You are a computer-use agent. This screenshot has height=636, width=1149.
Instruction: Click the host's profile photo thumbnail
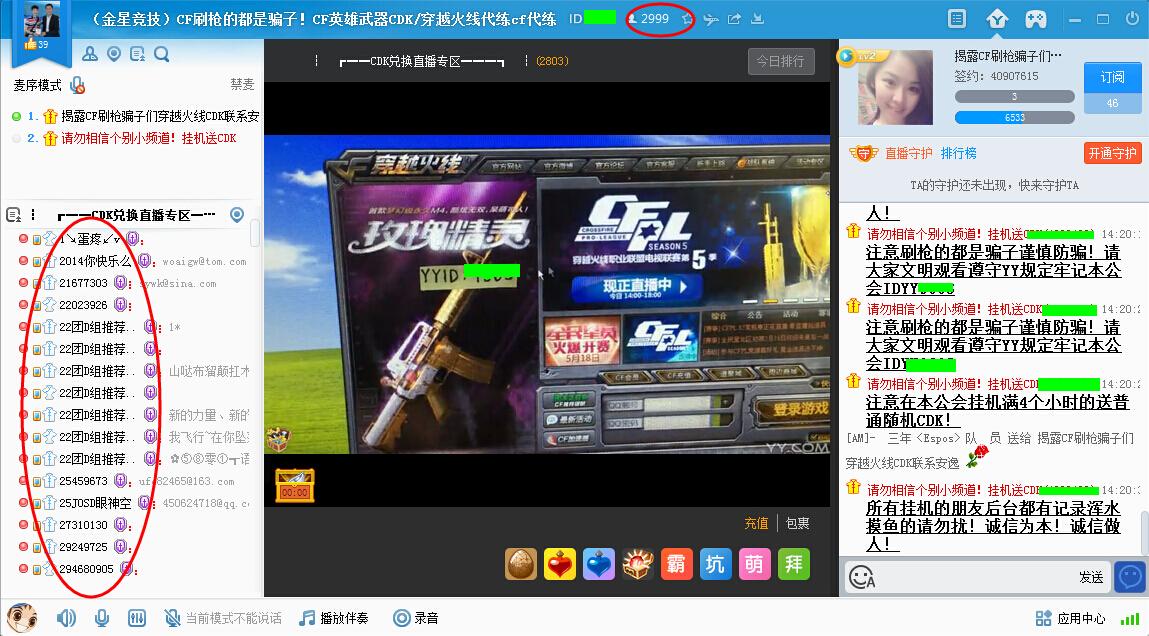pyautogui.click(x=895, y=87)
